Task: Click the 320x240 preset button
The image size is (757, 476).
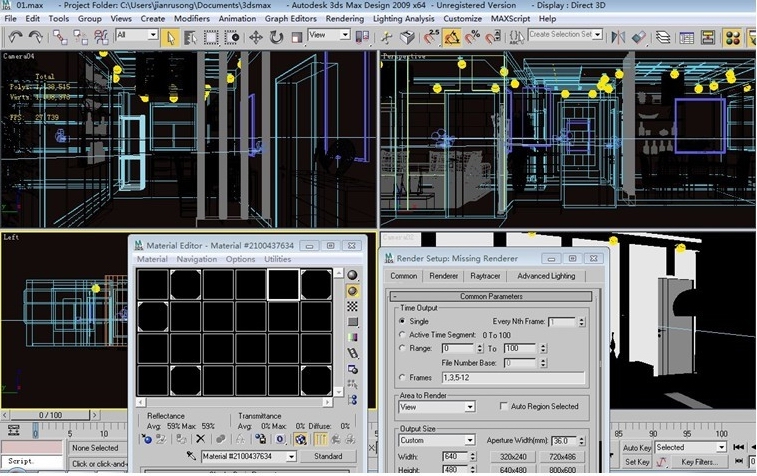Action: [x=513, y=457]
